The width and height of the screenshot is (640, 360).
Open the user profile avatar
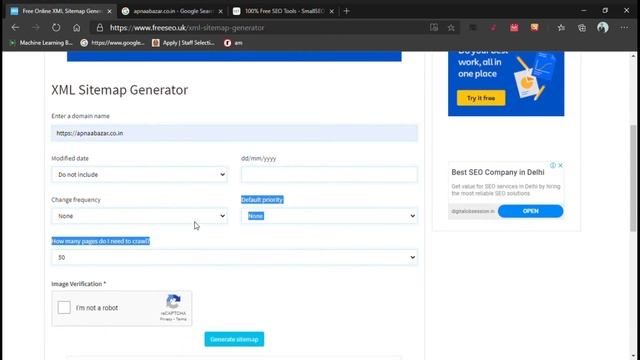click(x=603, y=27)
